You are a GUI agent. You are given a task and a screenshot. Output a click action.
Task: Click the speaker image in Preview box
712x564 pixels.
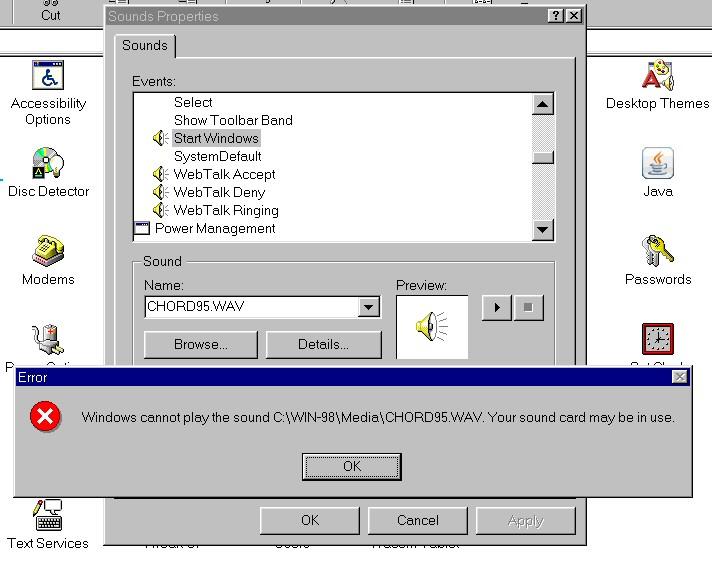(431, 327)
